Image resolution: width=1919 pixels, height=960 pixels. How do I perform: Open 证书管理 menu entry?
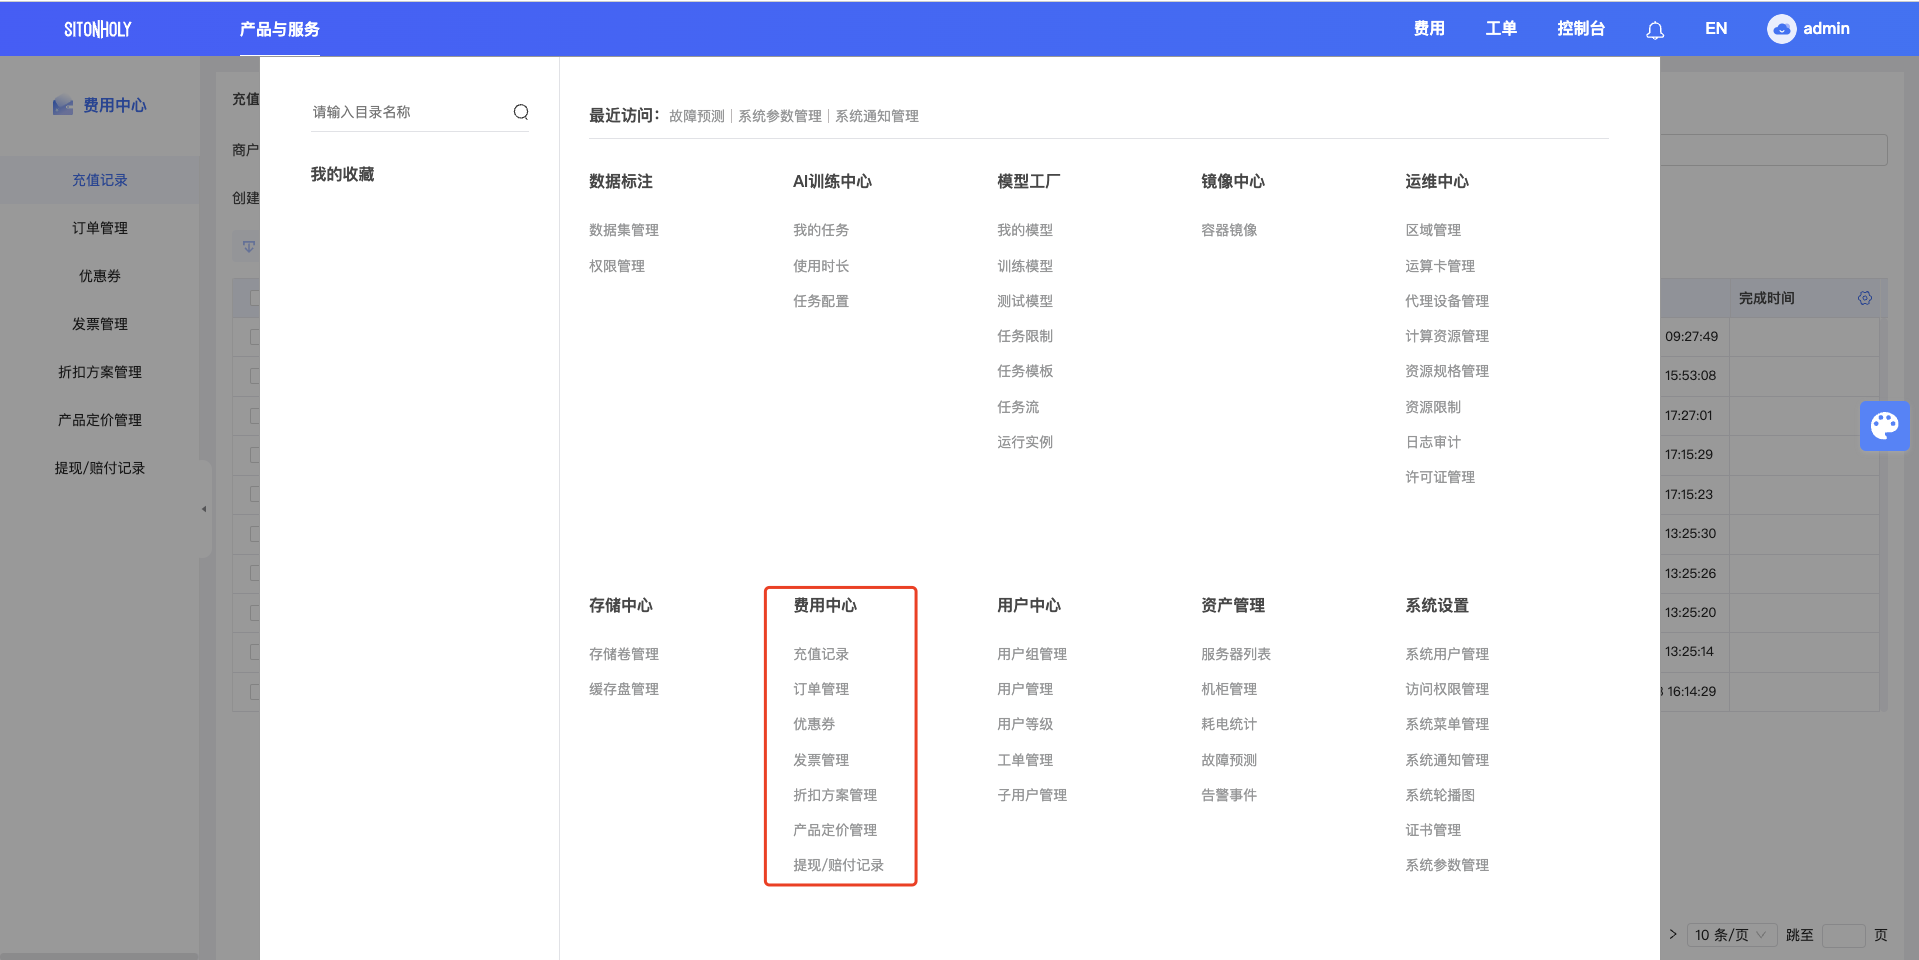(1433, 830)
